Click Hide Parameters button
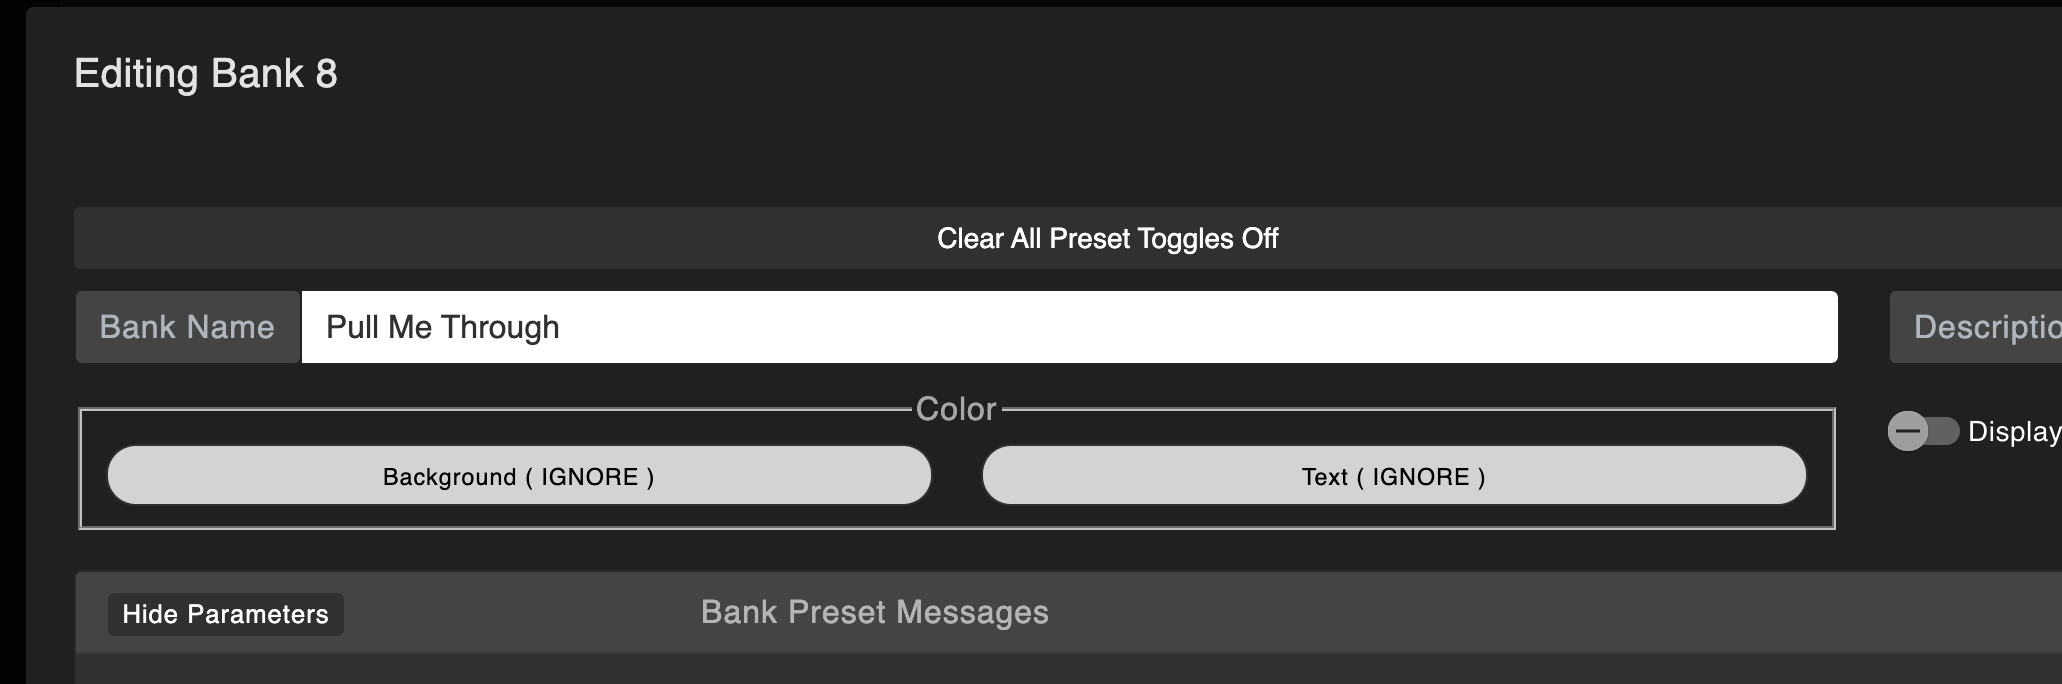The height and width of the screenshot is (684, 2062). coord(225,614)
